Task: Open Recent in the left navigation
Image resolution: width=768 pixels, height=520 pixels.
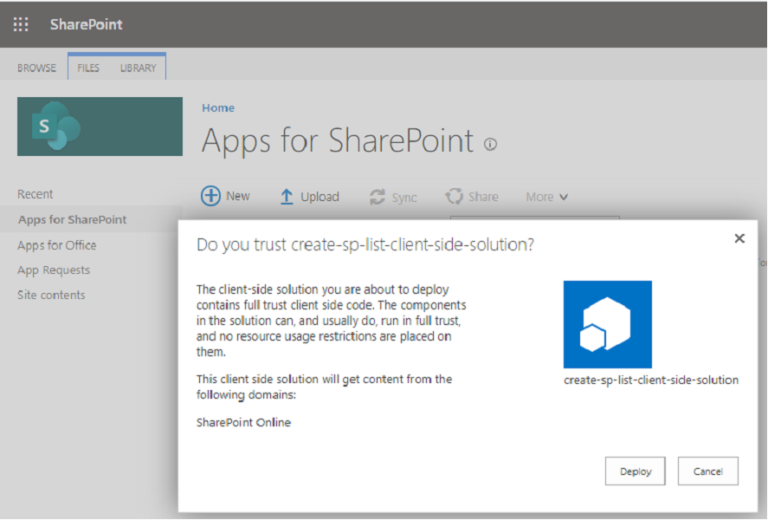Action: coord(36,194)
